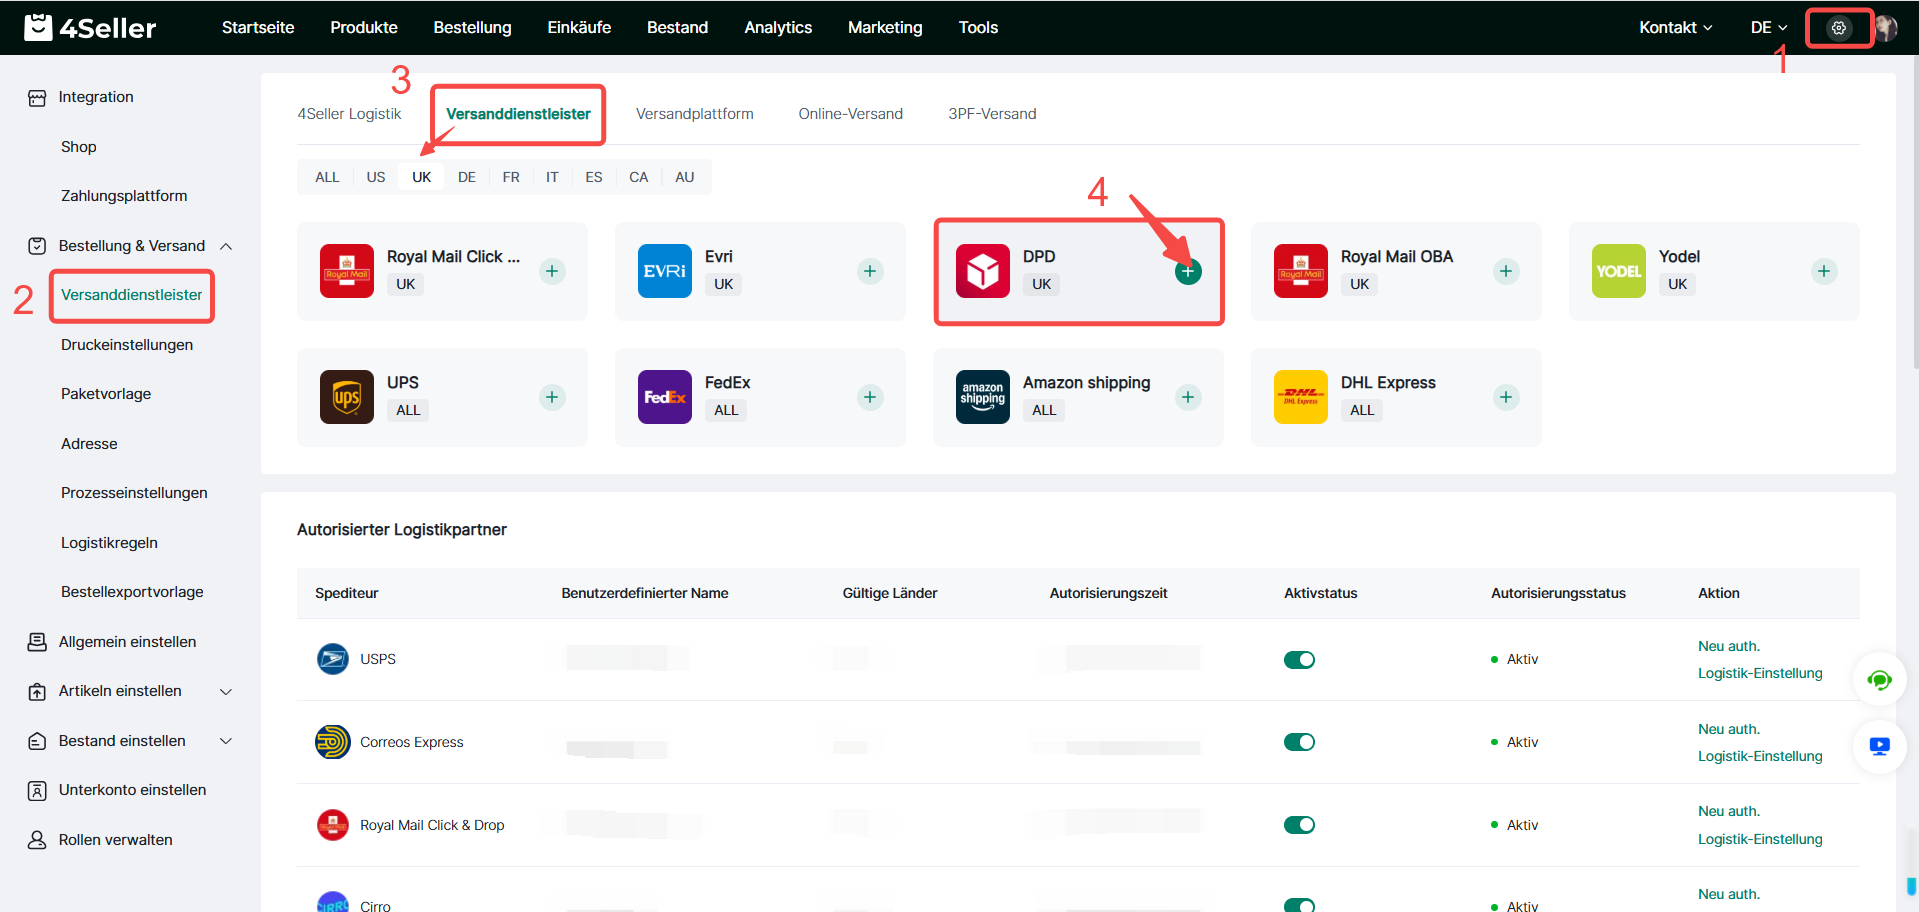Screen dimensions: 1919x912
Task: Disable the USPS active status toggle
Action: click(1299, 660)
